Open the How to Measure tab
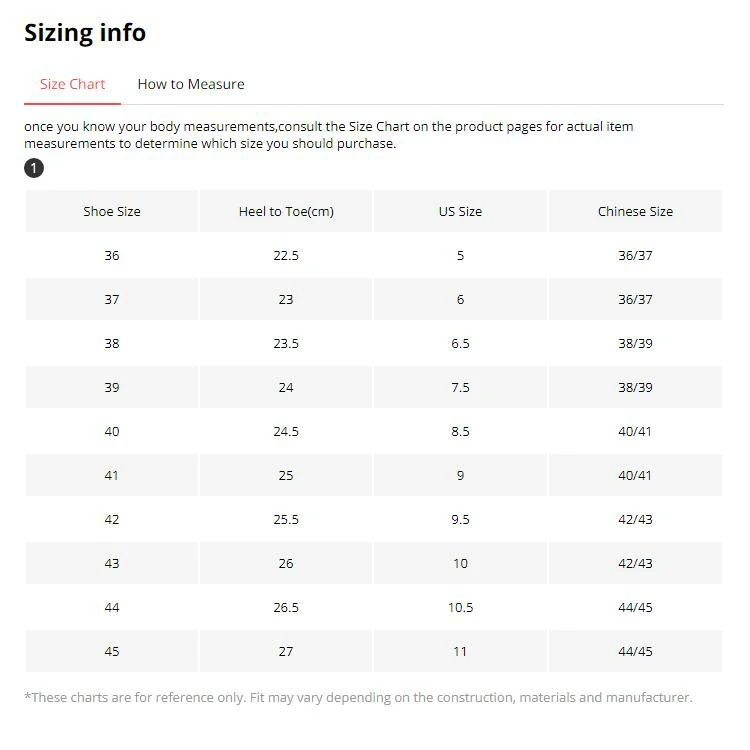The height and width of the screenshot is (750, 750). 190,84
